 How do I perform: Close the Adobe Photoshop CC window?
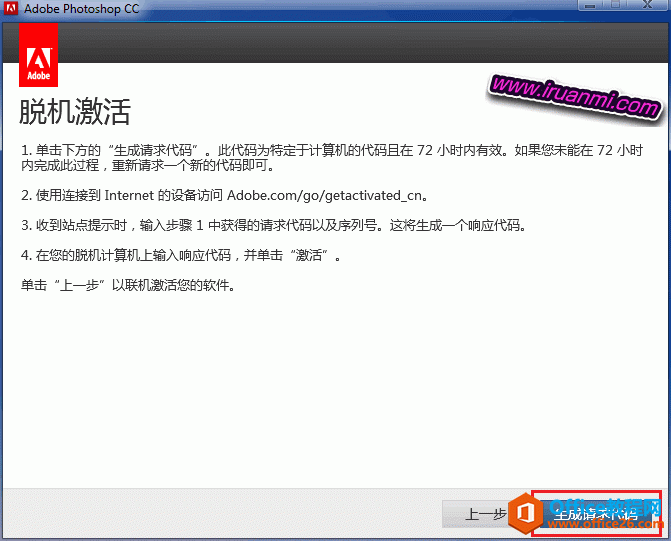[647, 5]
